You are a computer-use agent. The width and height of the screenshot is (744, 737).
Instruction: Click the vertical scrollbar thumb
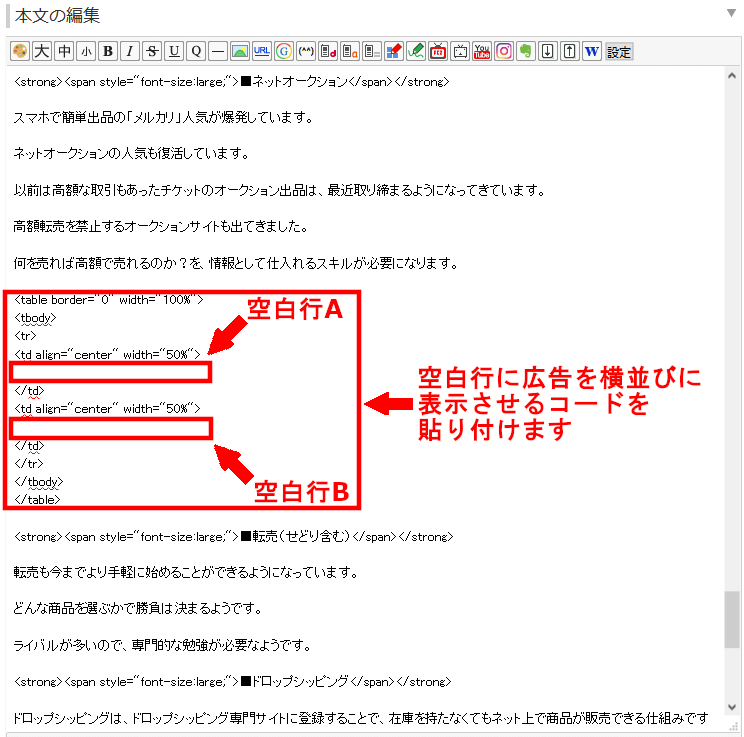point(731,619)
